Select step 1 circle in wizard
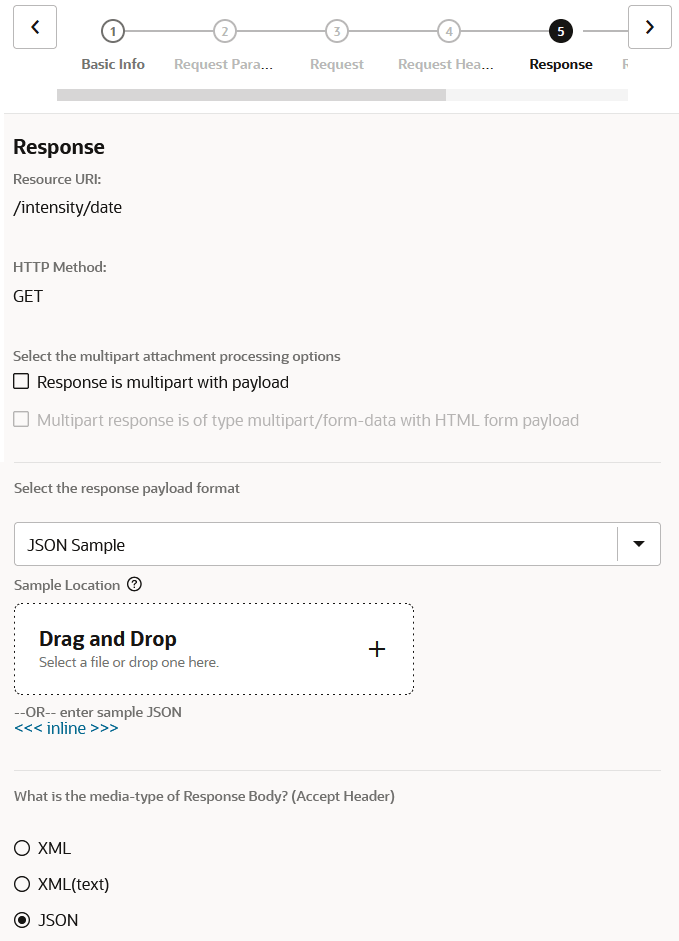This screenshot has height=941, width=679. click(x=113, y=31)
